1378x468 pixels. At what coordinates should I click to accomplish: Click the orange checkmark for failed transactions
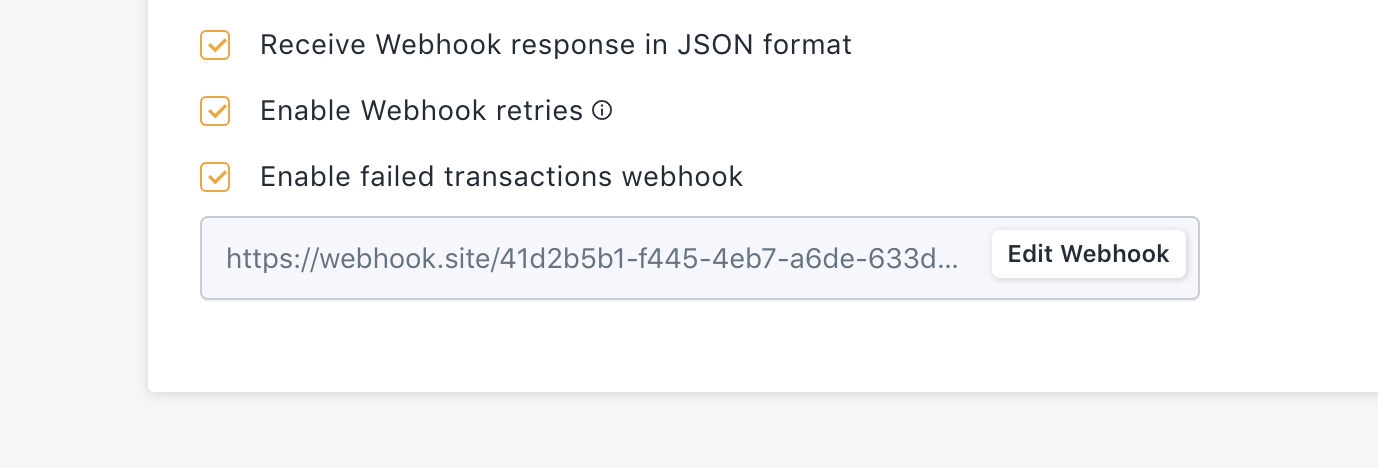pos(215,177)
